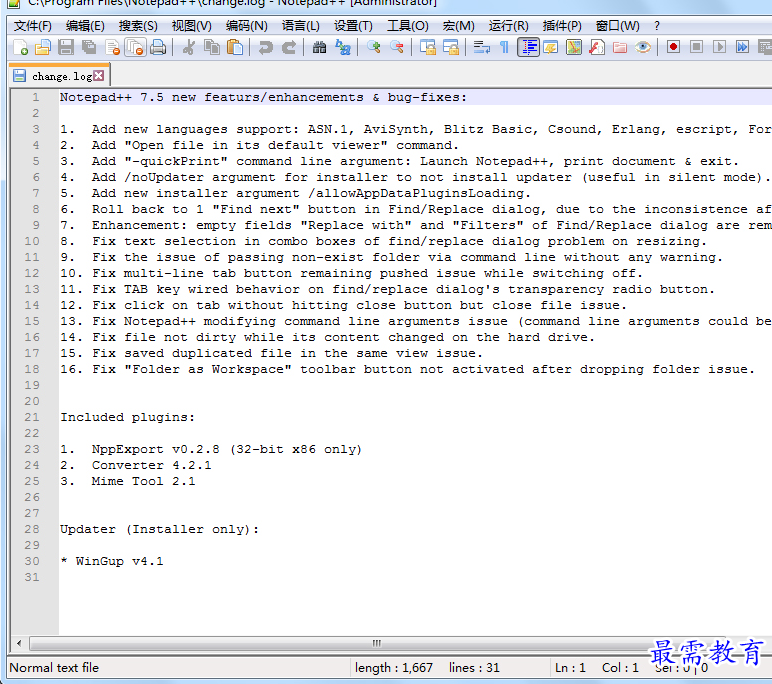The width and height of the screenshot is (772, 684).
Task: Stop macro recording with the square icon
Action: tap(696, 47)
